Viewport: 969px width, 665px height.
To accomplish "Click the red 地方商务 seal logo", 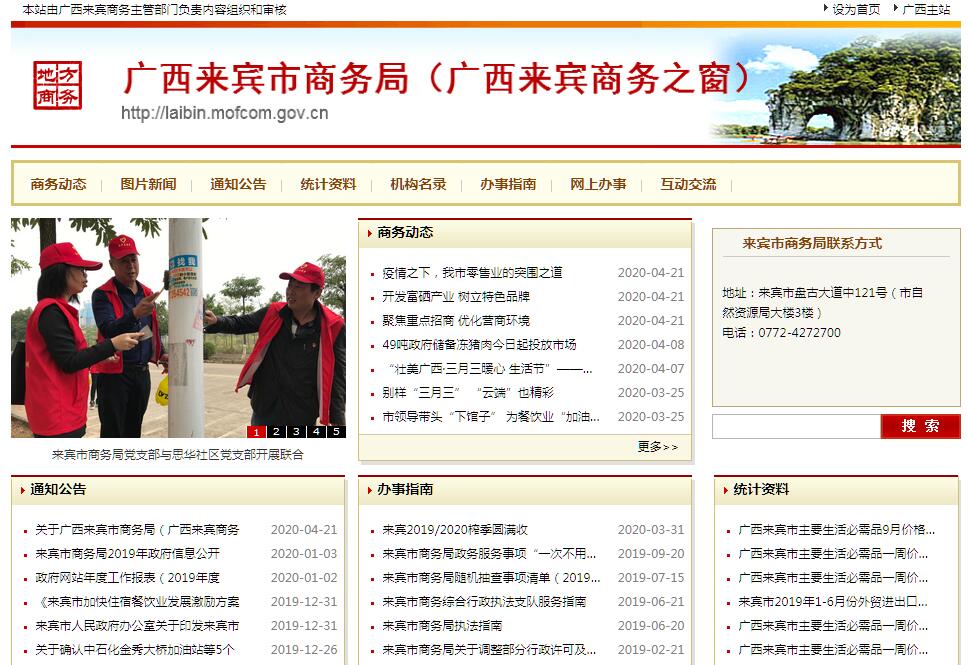I will tap(57, 85).
